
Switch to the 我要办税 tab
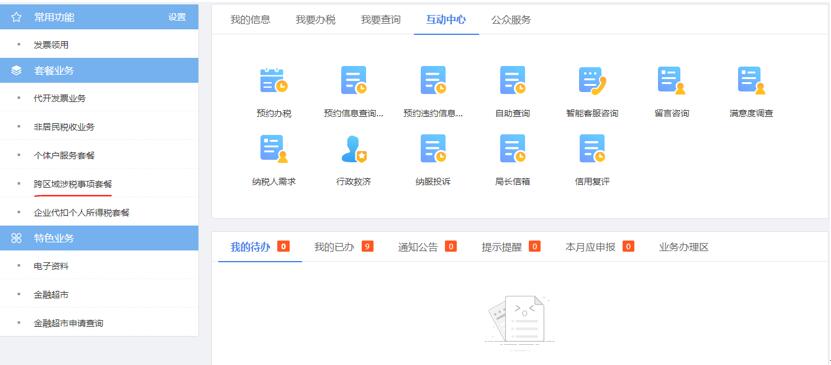point(315,20)
